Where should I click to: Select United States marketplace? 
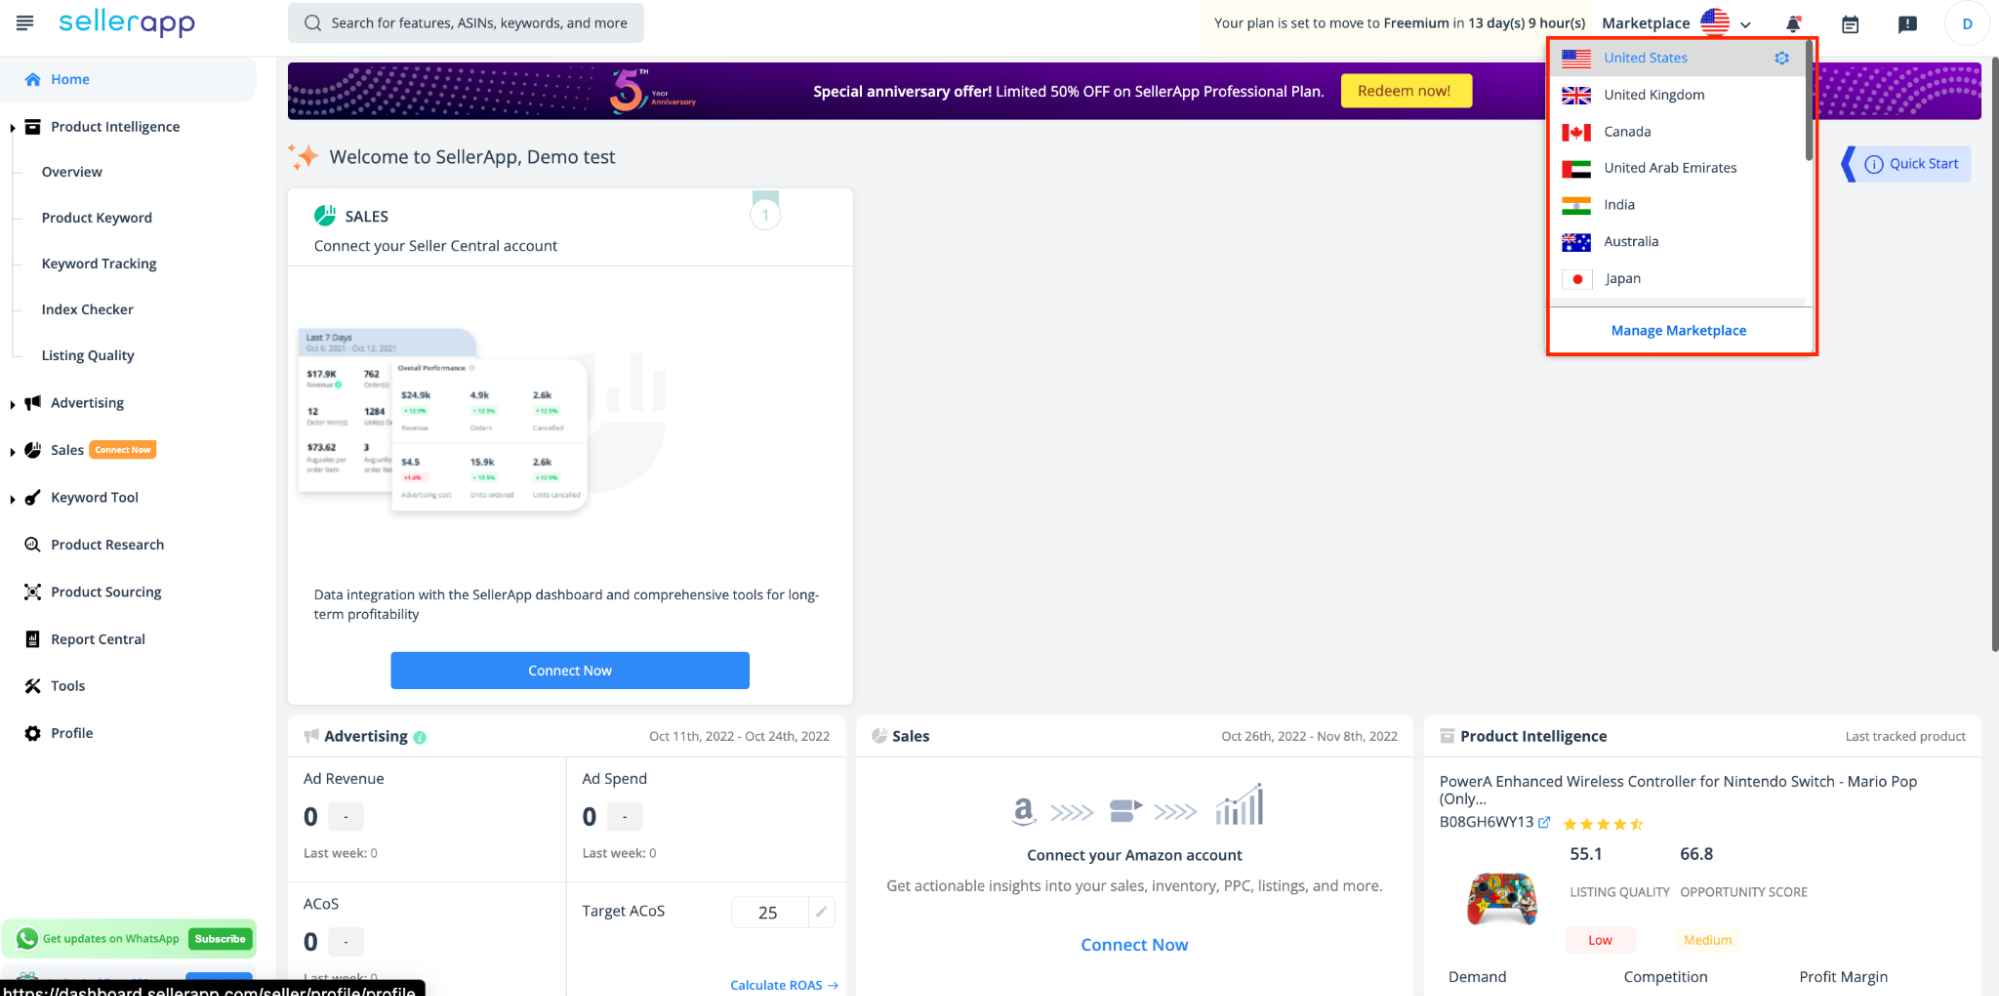pos(1677,58)
